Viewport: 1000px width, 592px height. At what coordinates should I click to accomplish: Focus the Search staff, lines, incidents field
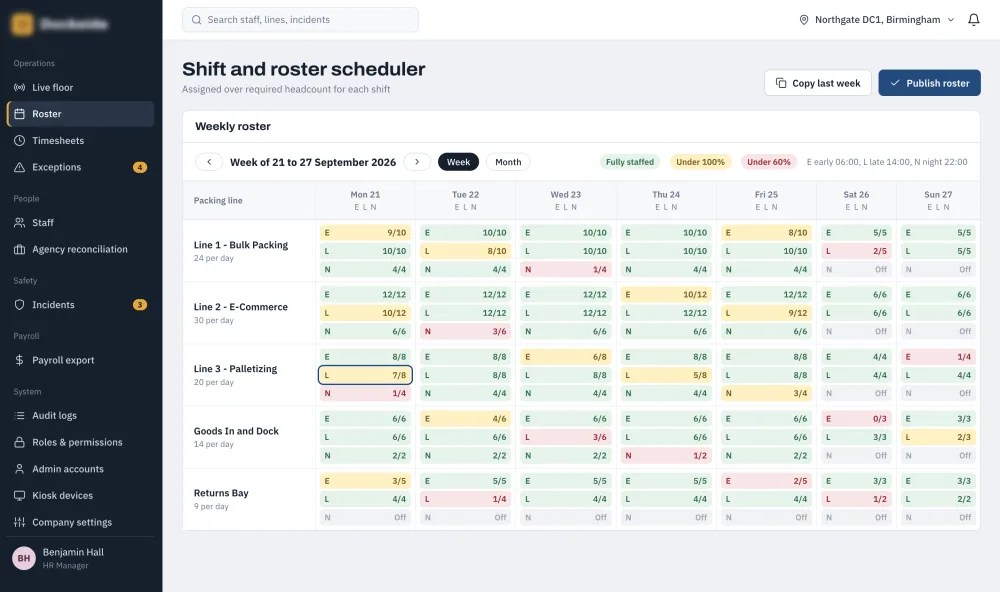click(300, 20)
